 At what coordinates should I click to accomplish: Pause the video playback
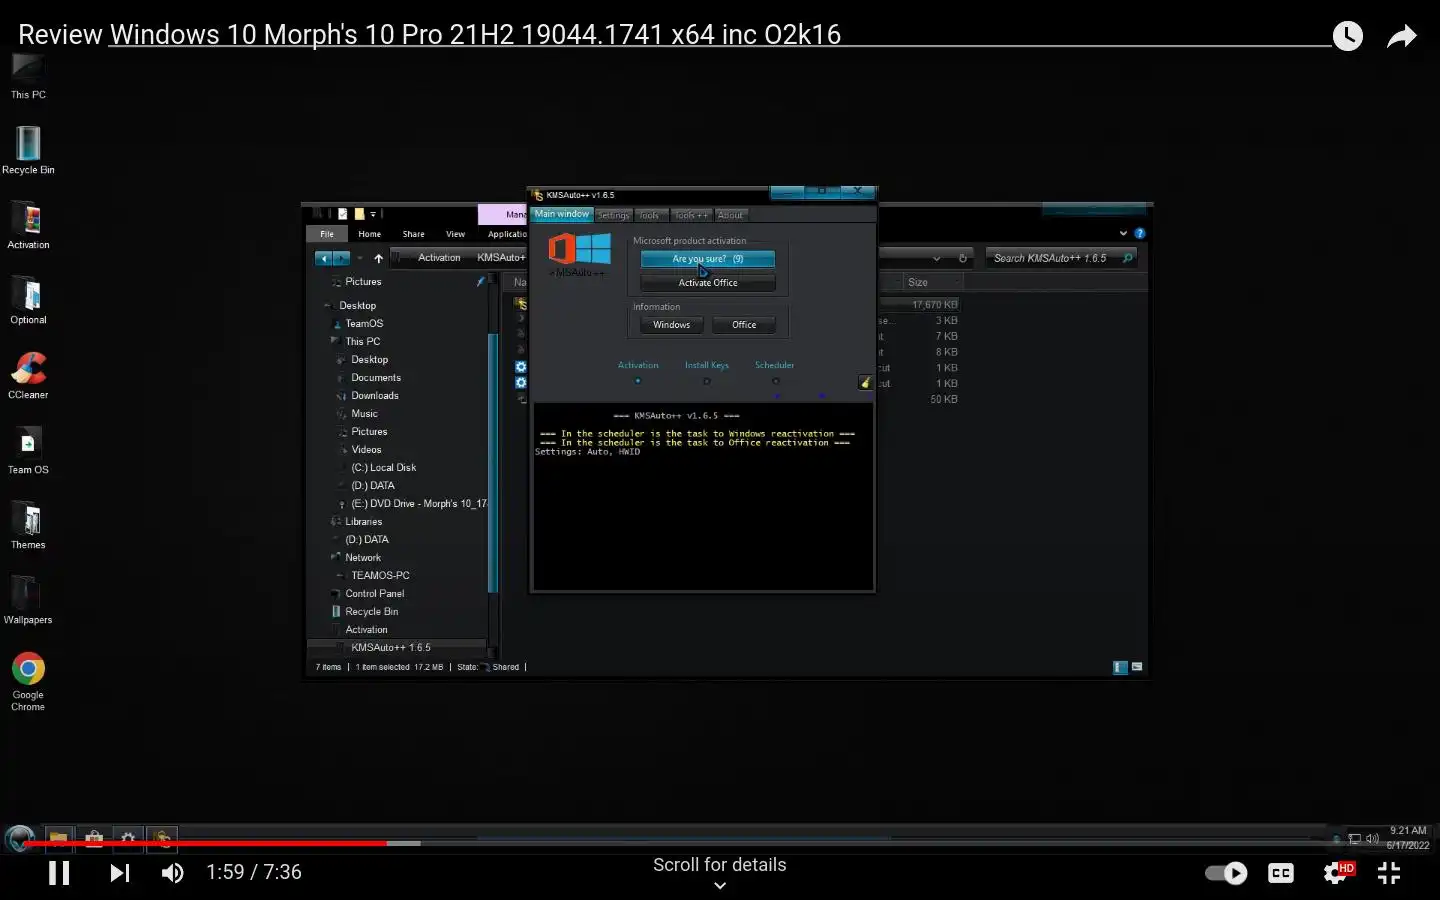(59, 873)
